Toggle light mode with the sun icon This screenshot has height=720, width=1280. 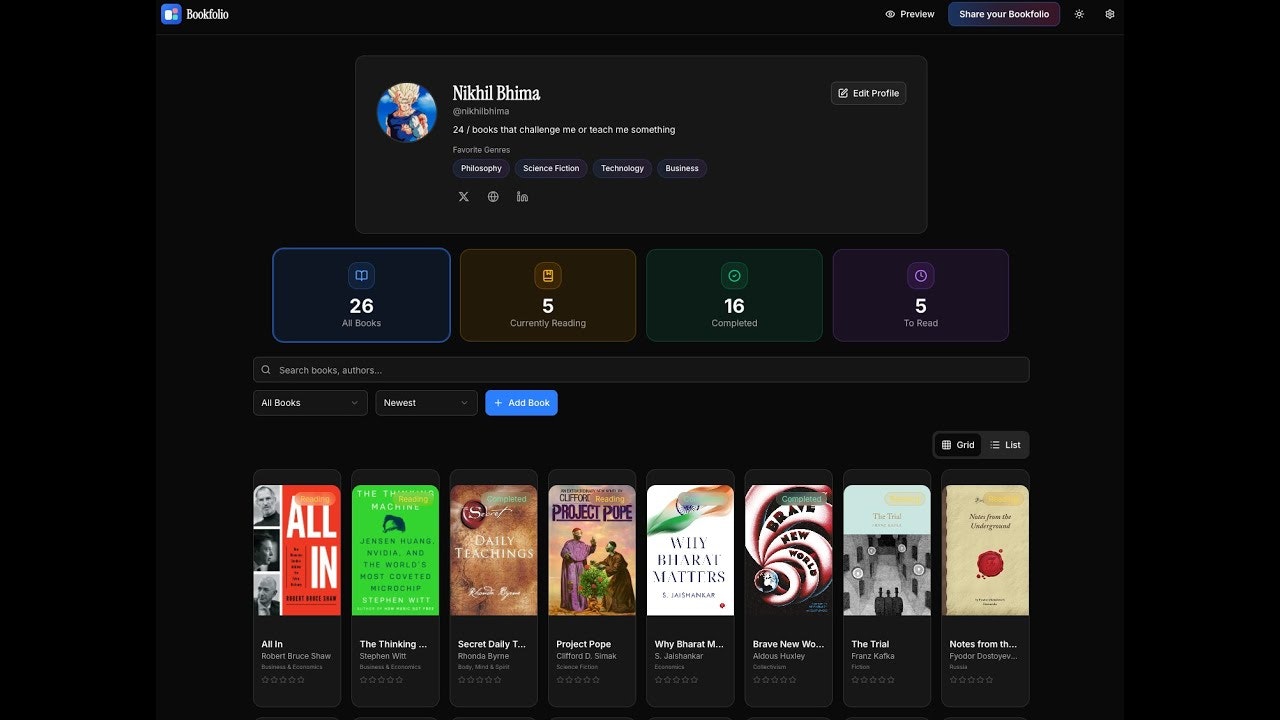click(1078, 14)
